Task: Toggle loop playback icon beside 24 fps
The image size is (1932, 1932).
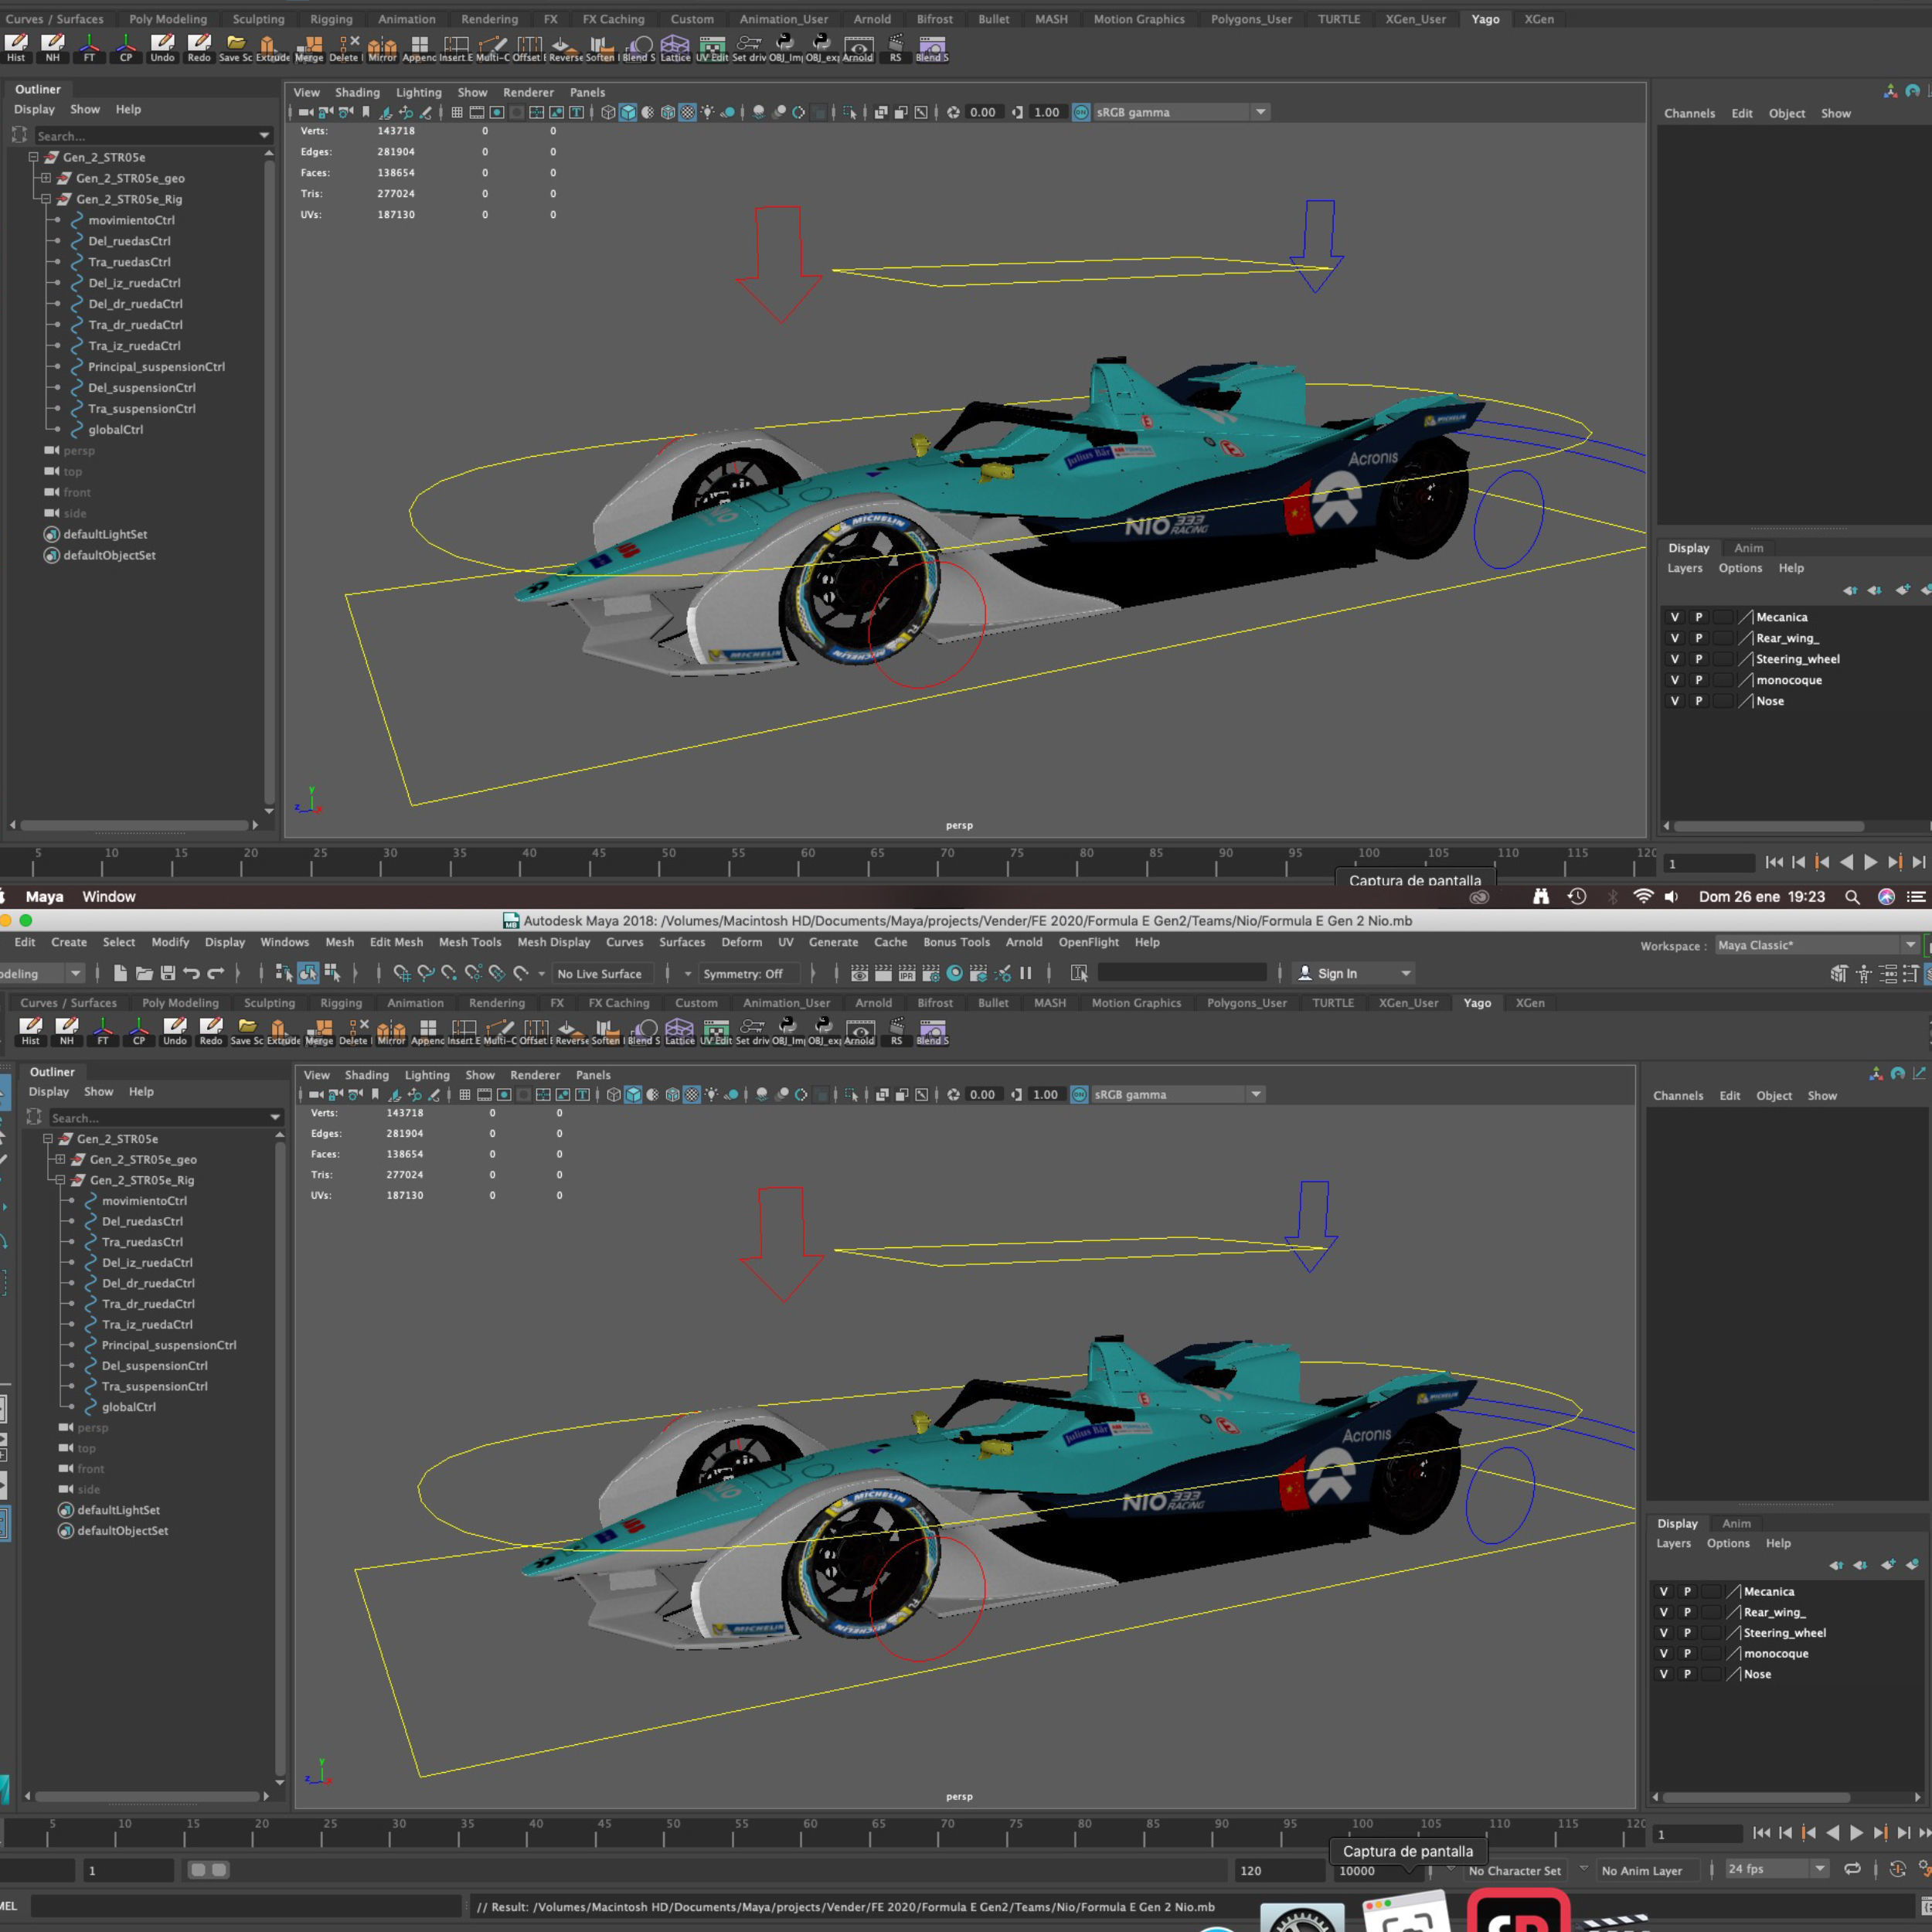Action: tap(1852, 1869)
